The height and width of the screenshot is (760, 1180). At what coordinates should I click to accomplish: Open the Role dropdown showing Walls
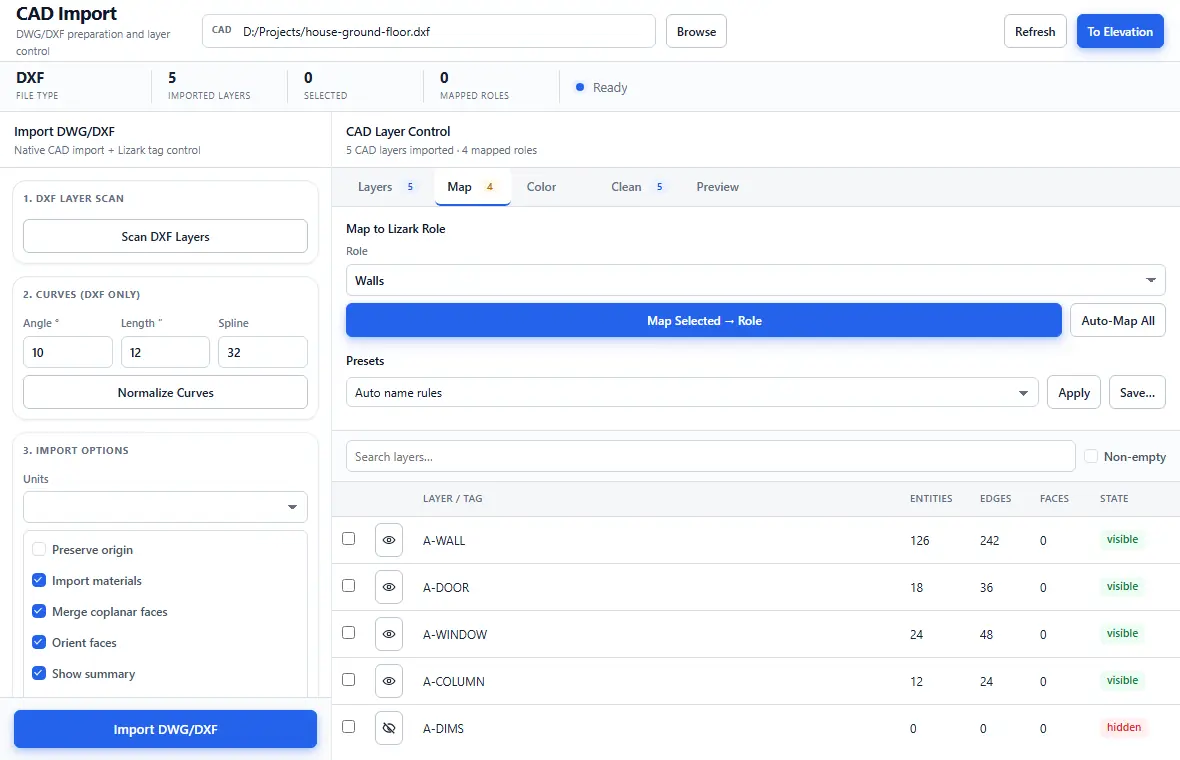point(756,281)
